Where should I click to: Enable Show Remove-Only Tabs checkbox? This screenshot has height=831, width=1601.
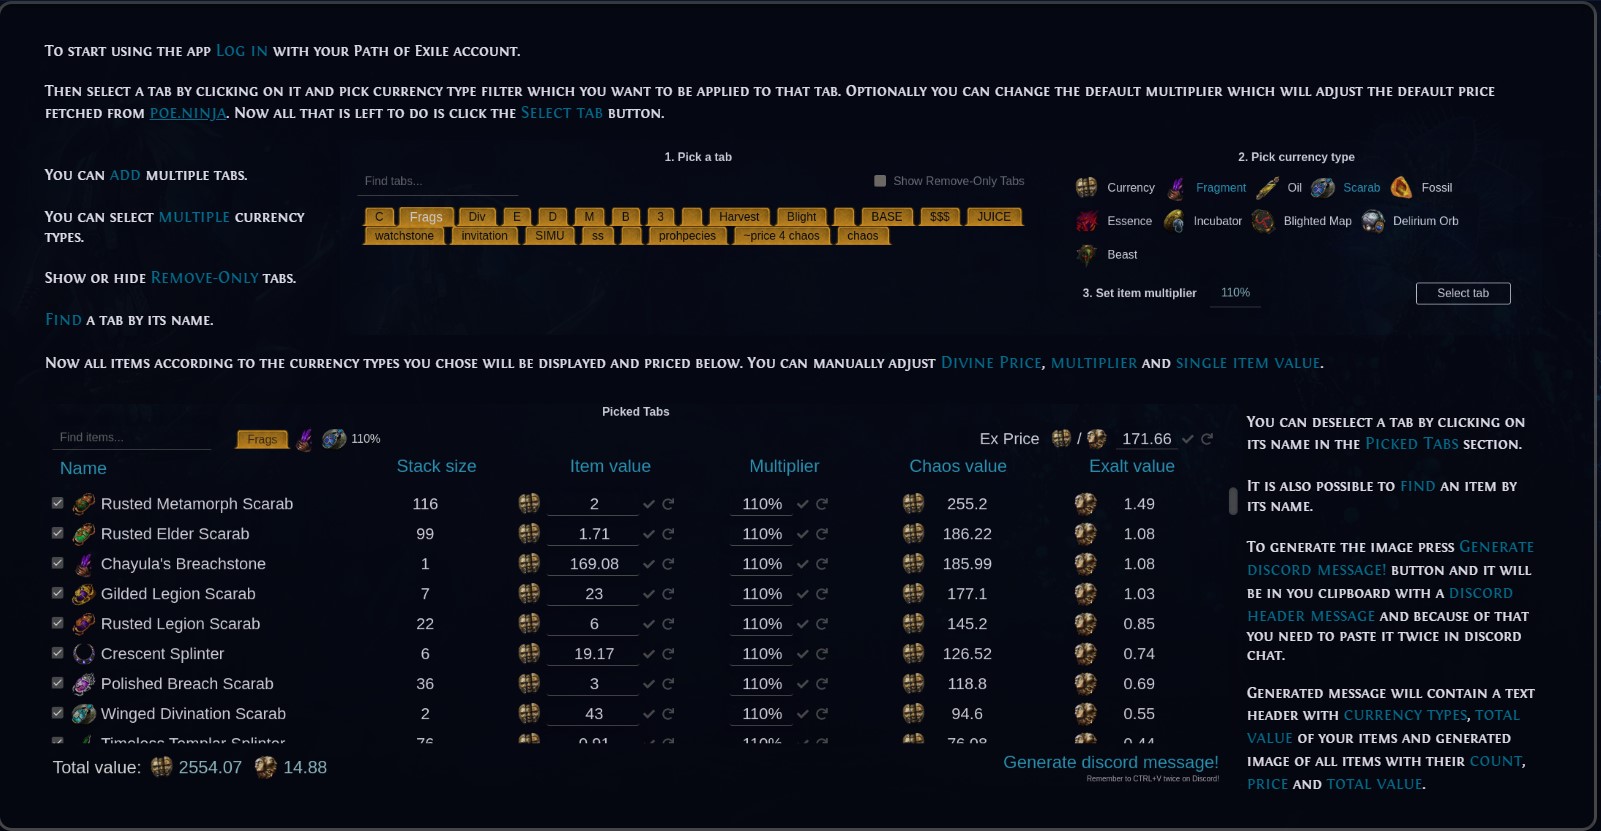(x=880, y=181)
